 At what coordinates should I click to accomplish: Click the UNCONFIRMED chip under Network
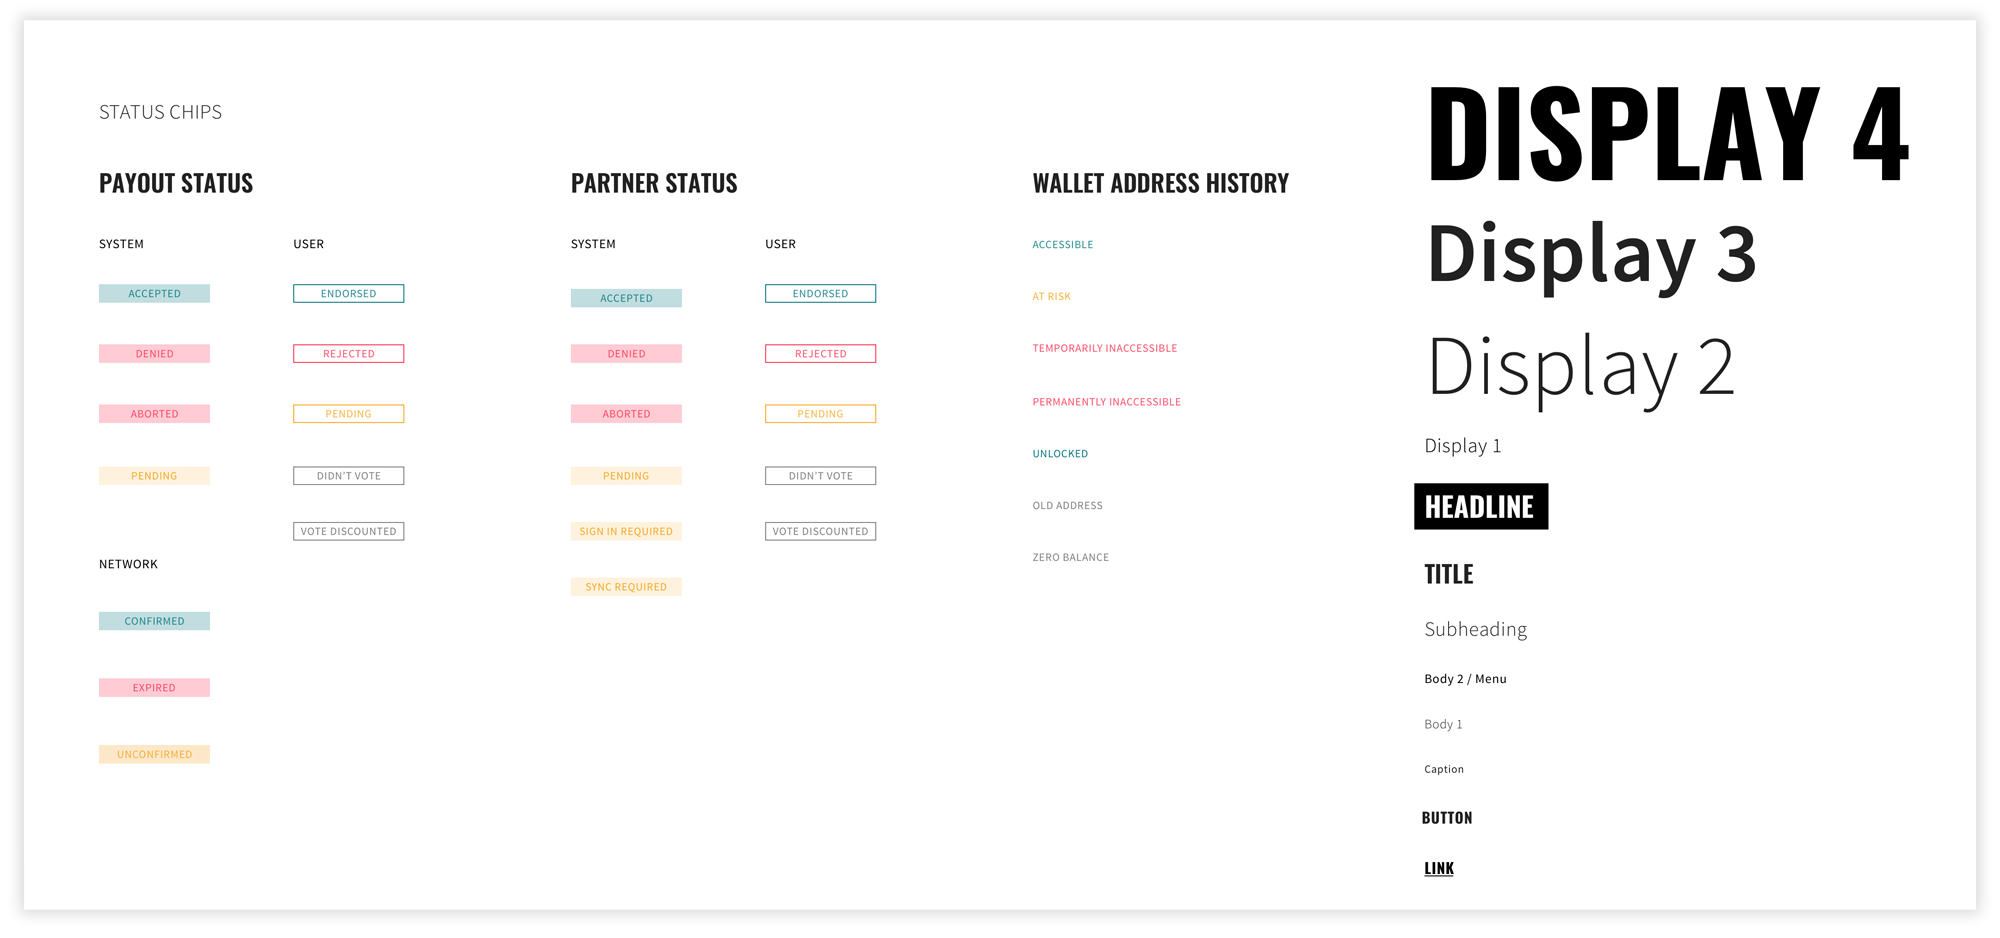point(154,753)
